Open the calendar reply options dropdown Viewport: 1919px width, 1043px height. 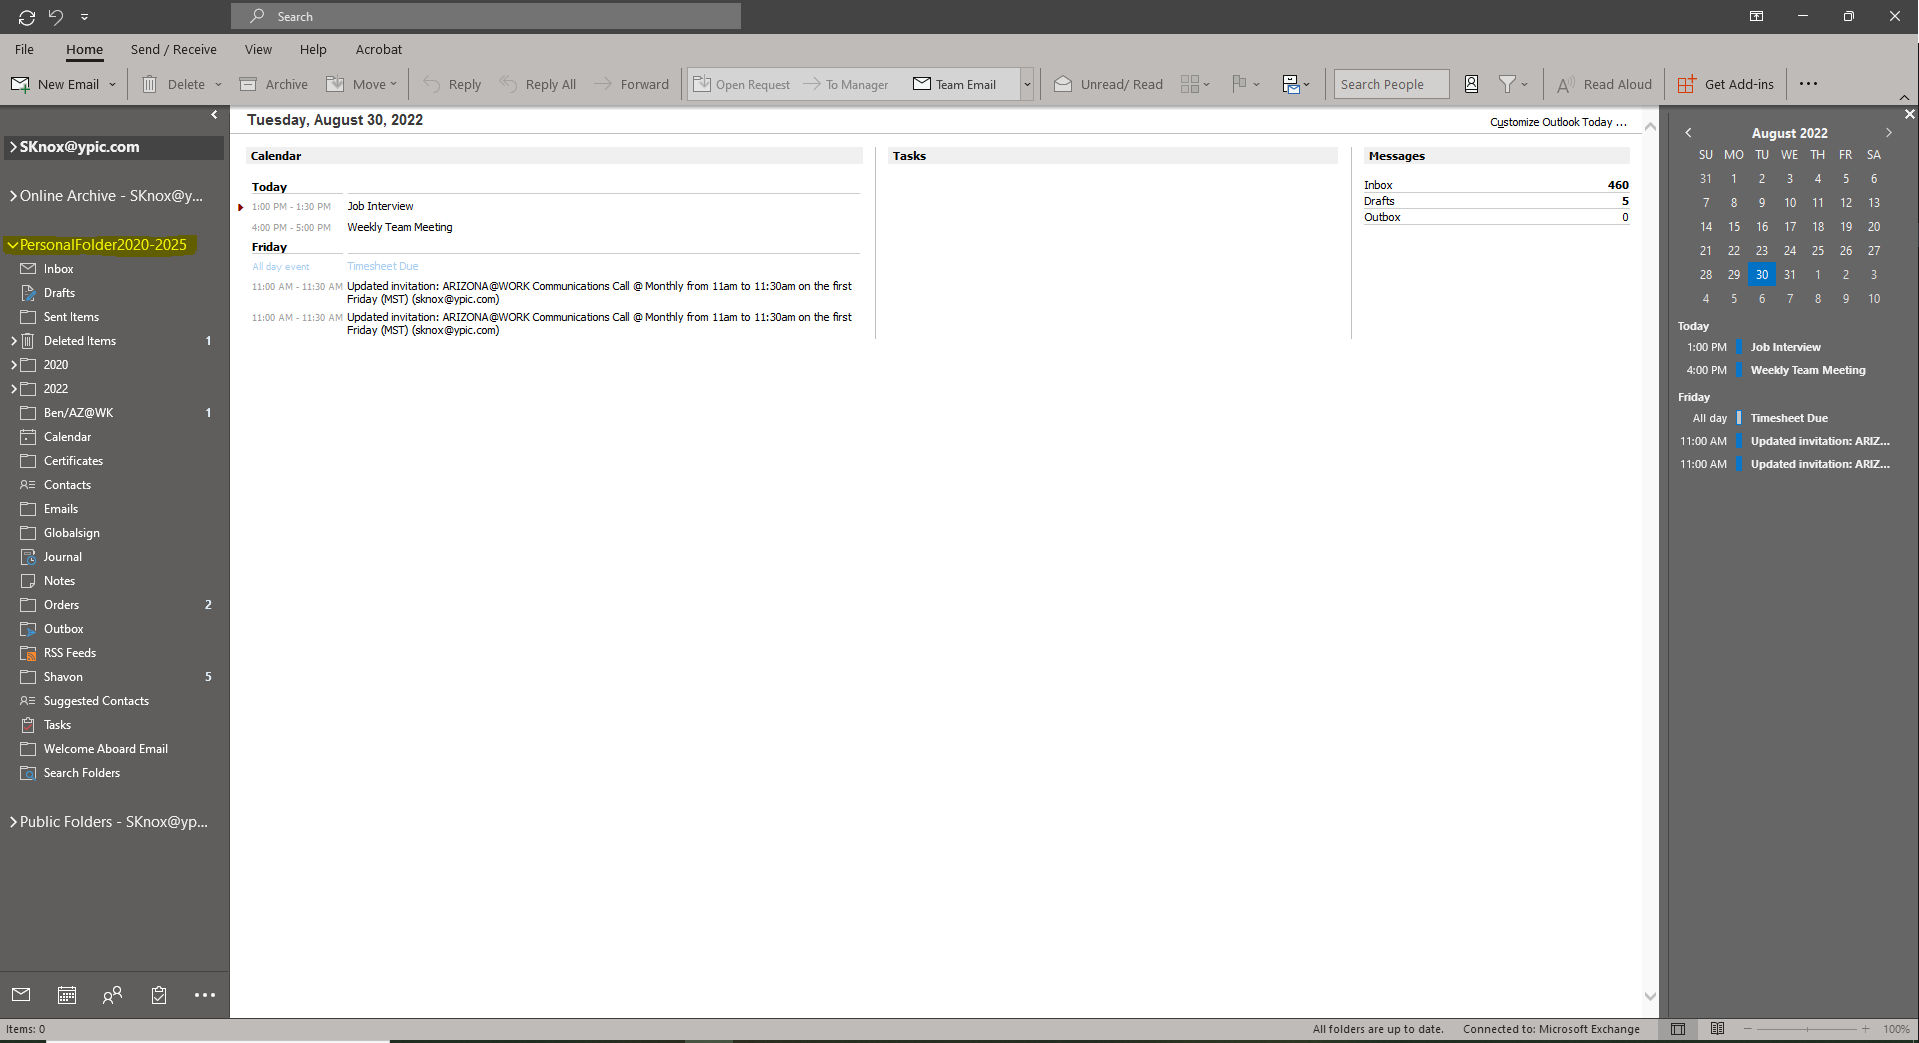pyautogui.click(x=1296, y=85)
